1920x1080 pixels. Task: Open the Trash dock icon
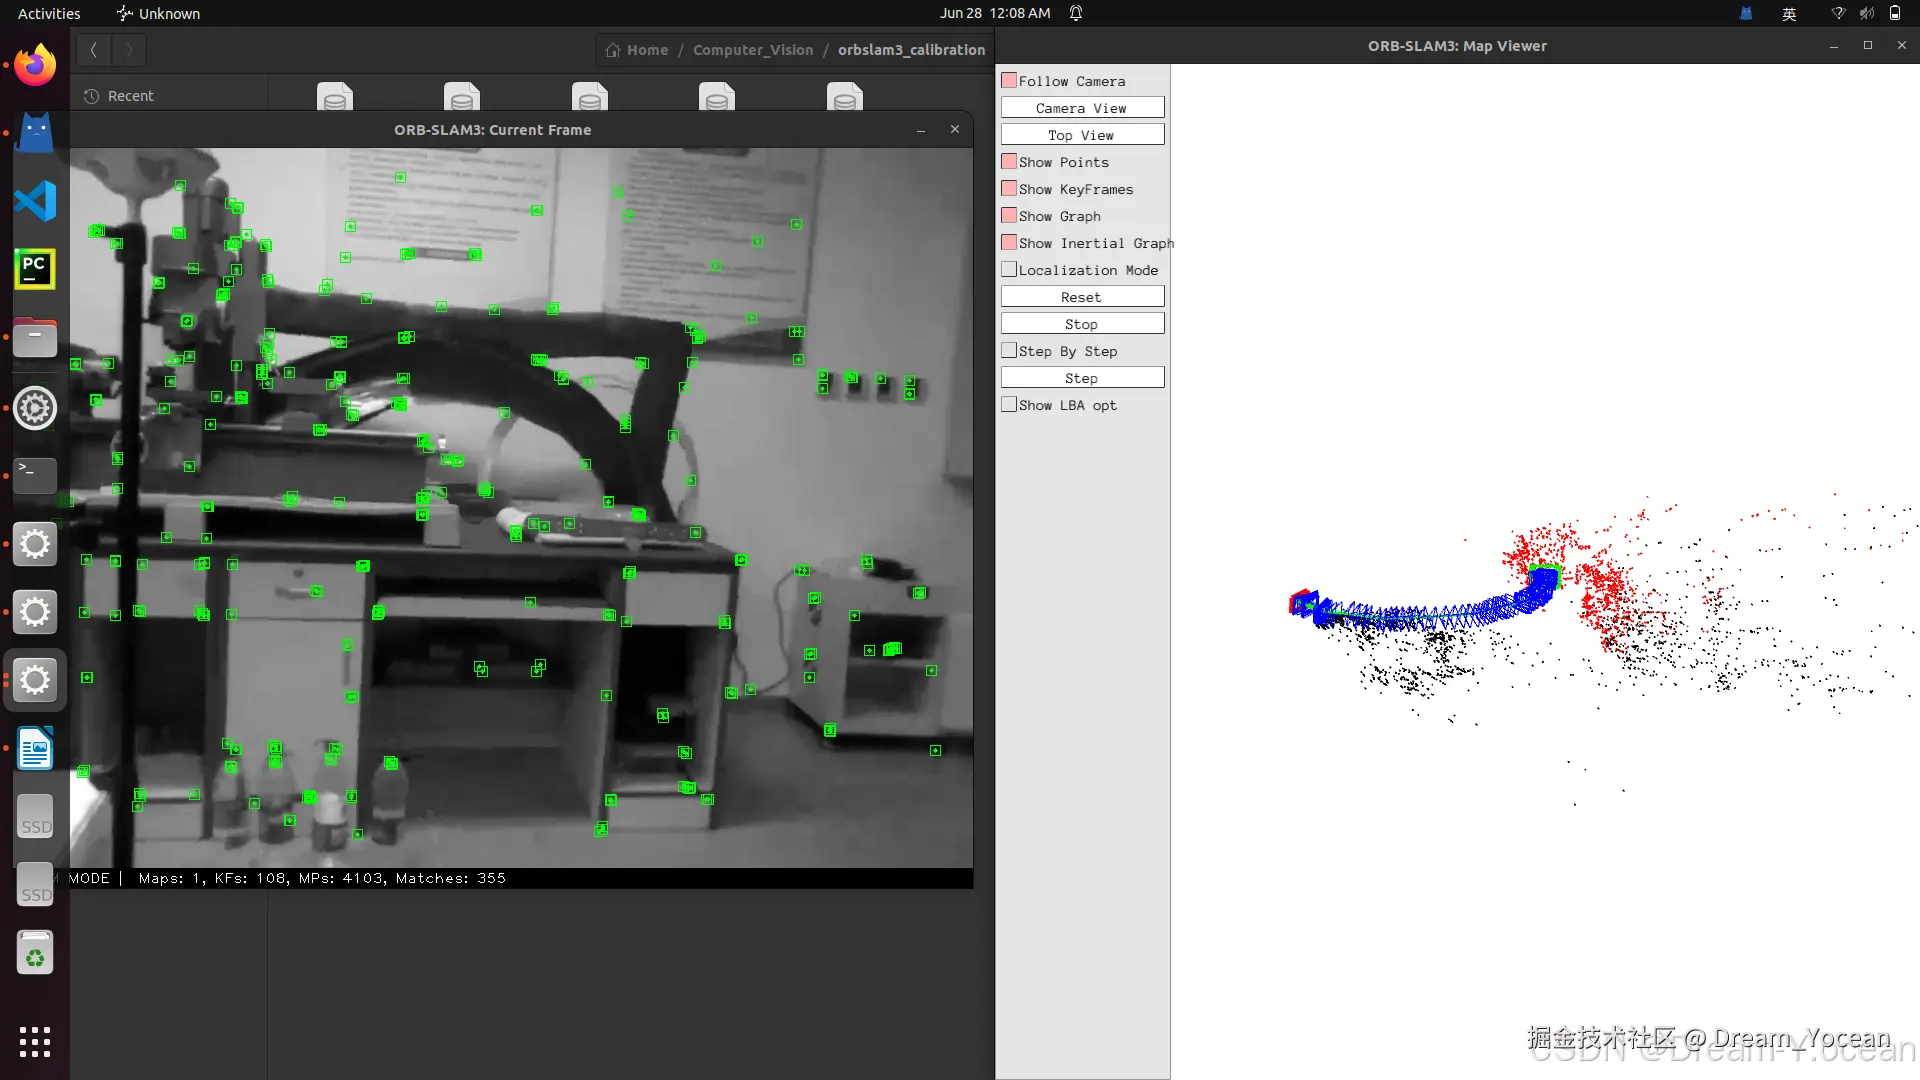[x=35, y=954]
